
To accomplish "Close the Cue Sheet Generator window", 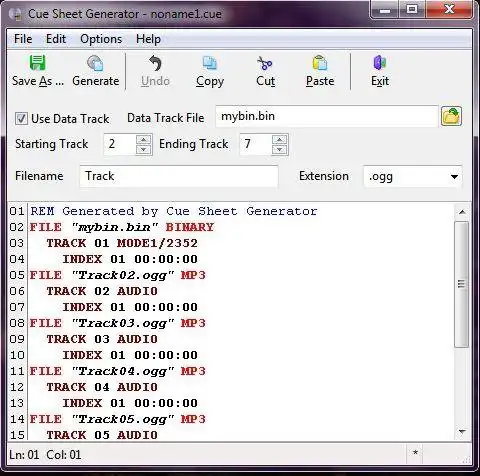I will click(449, 10).
